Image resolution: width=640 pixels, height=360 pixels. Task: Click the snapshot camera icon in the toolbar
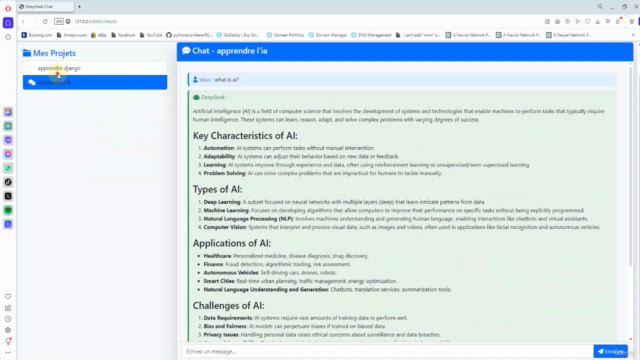tap(557, 21)
